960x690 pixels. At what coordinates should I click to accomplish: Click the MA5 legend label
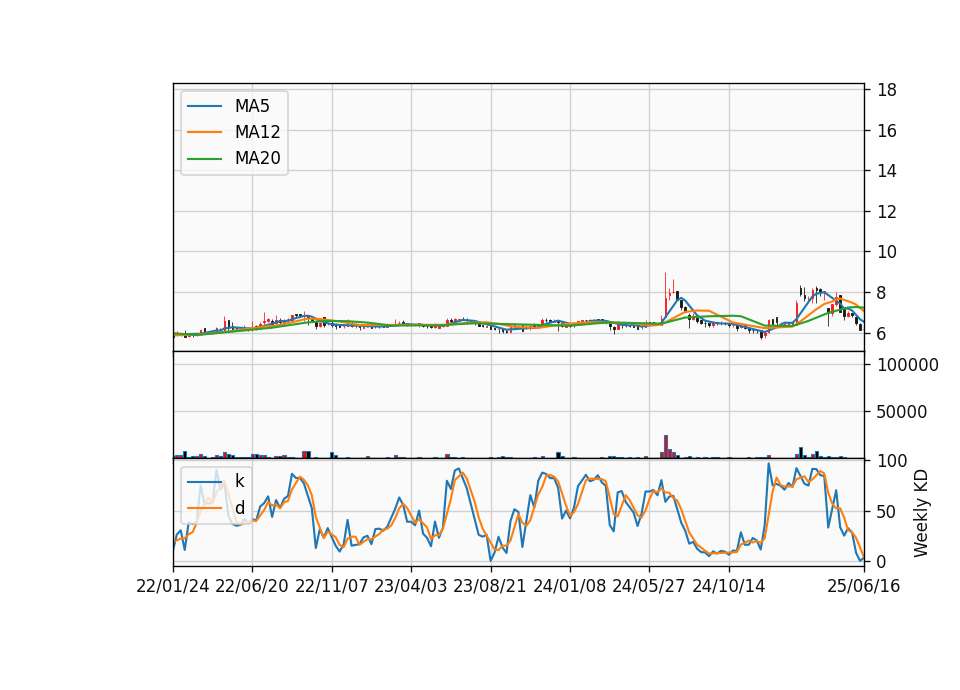252,106
